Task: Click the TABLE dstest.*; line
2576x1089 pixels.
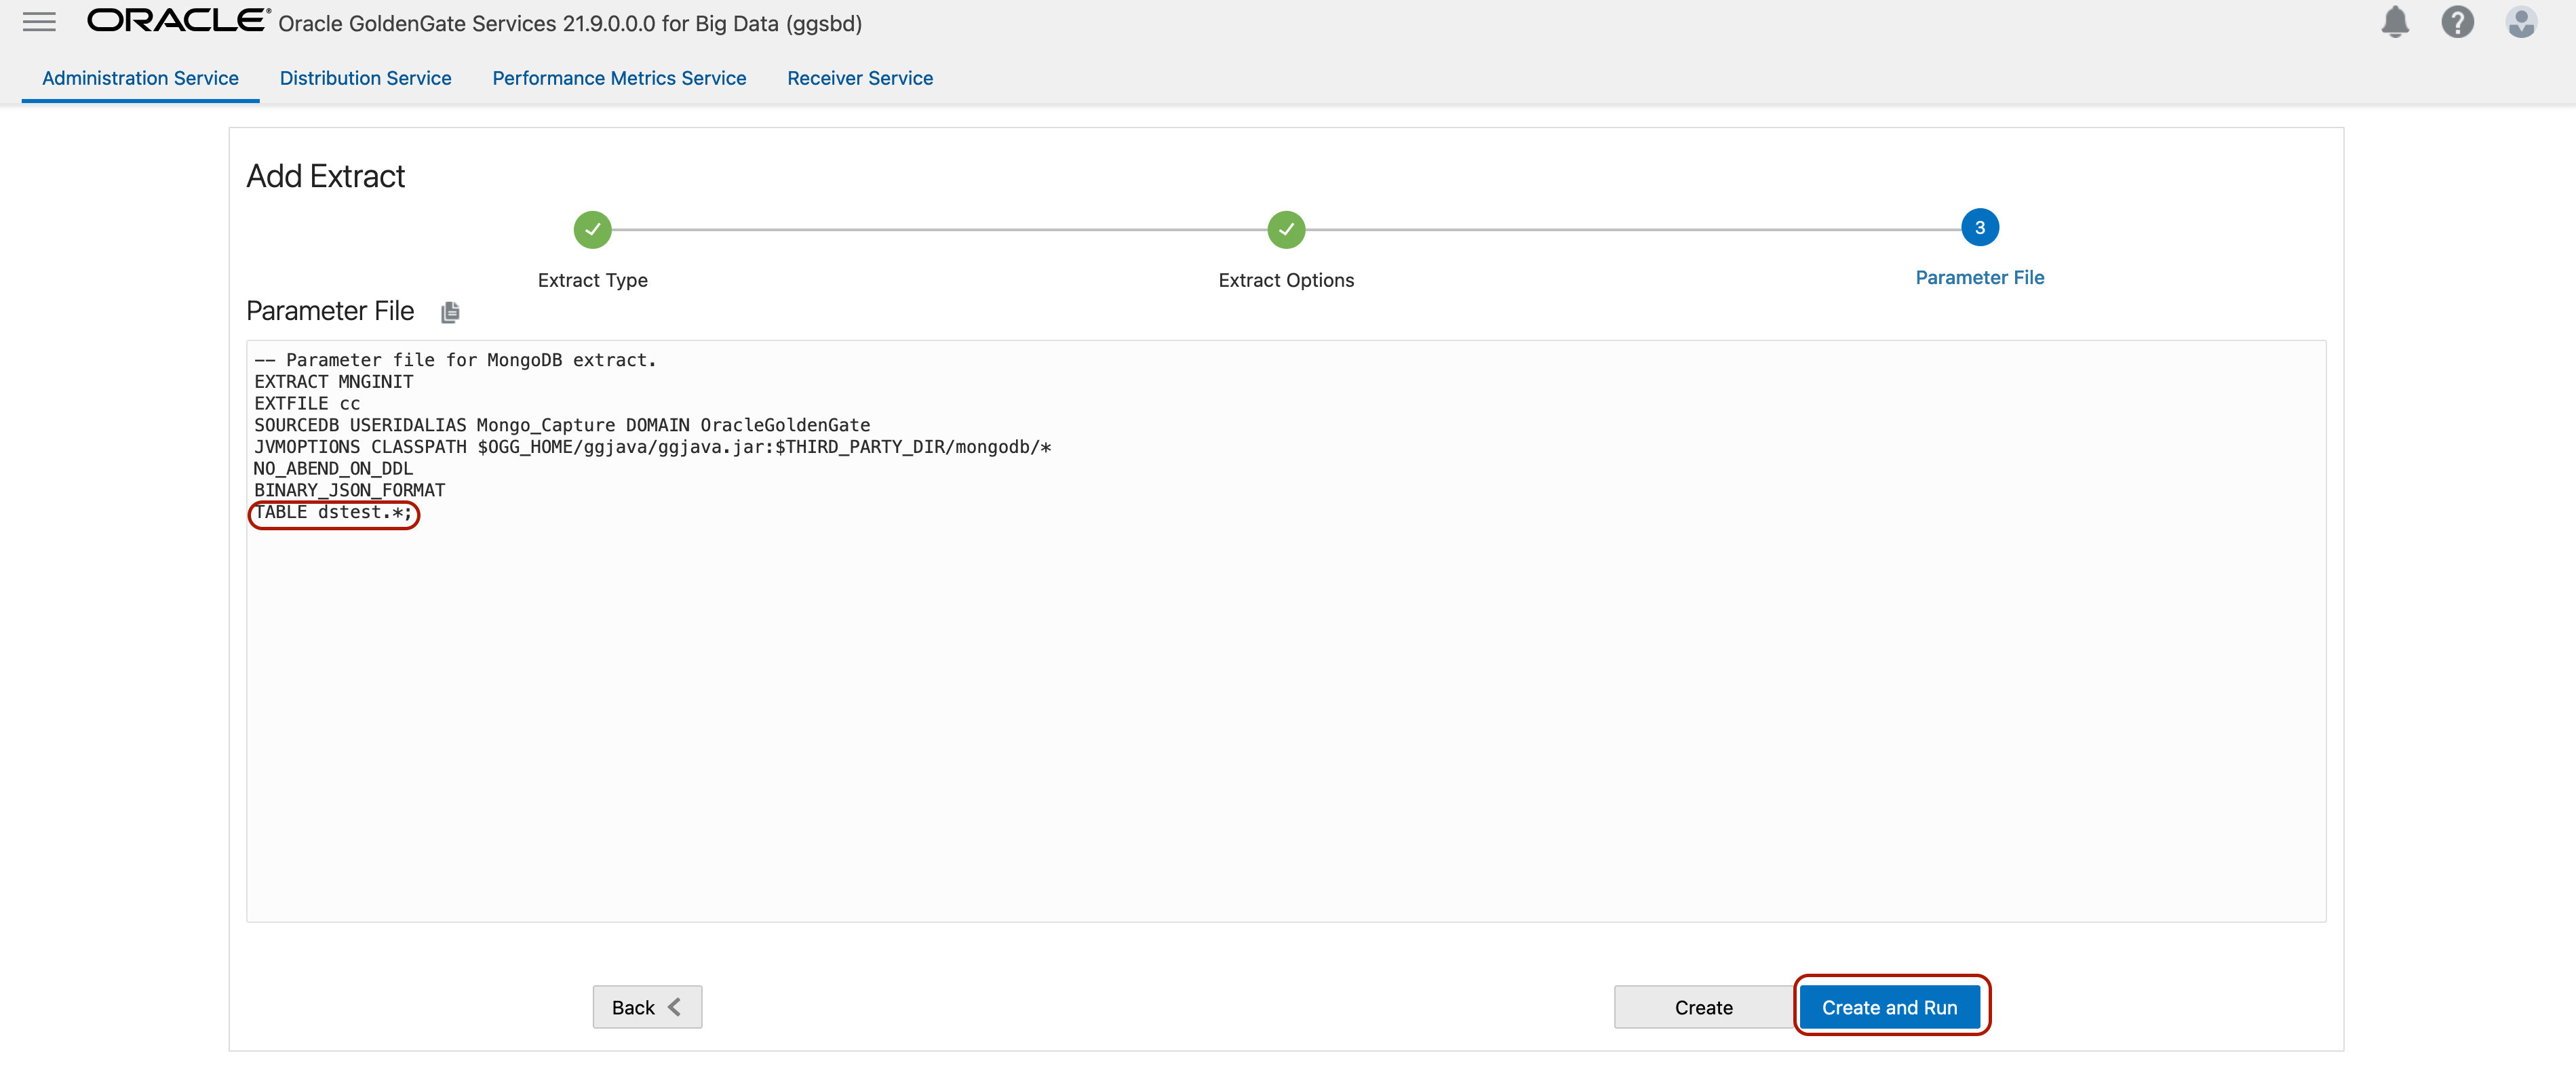Action: pyautogui.click(x=333, y=513)
